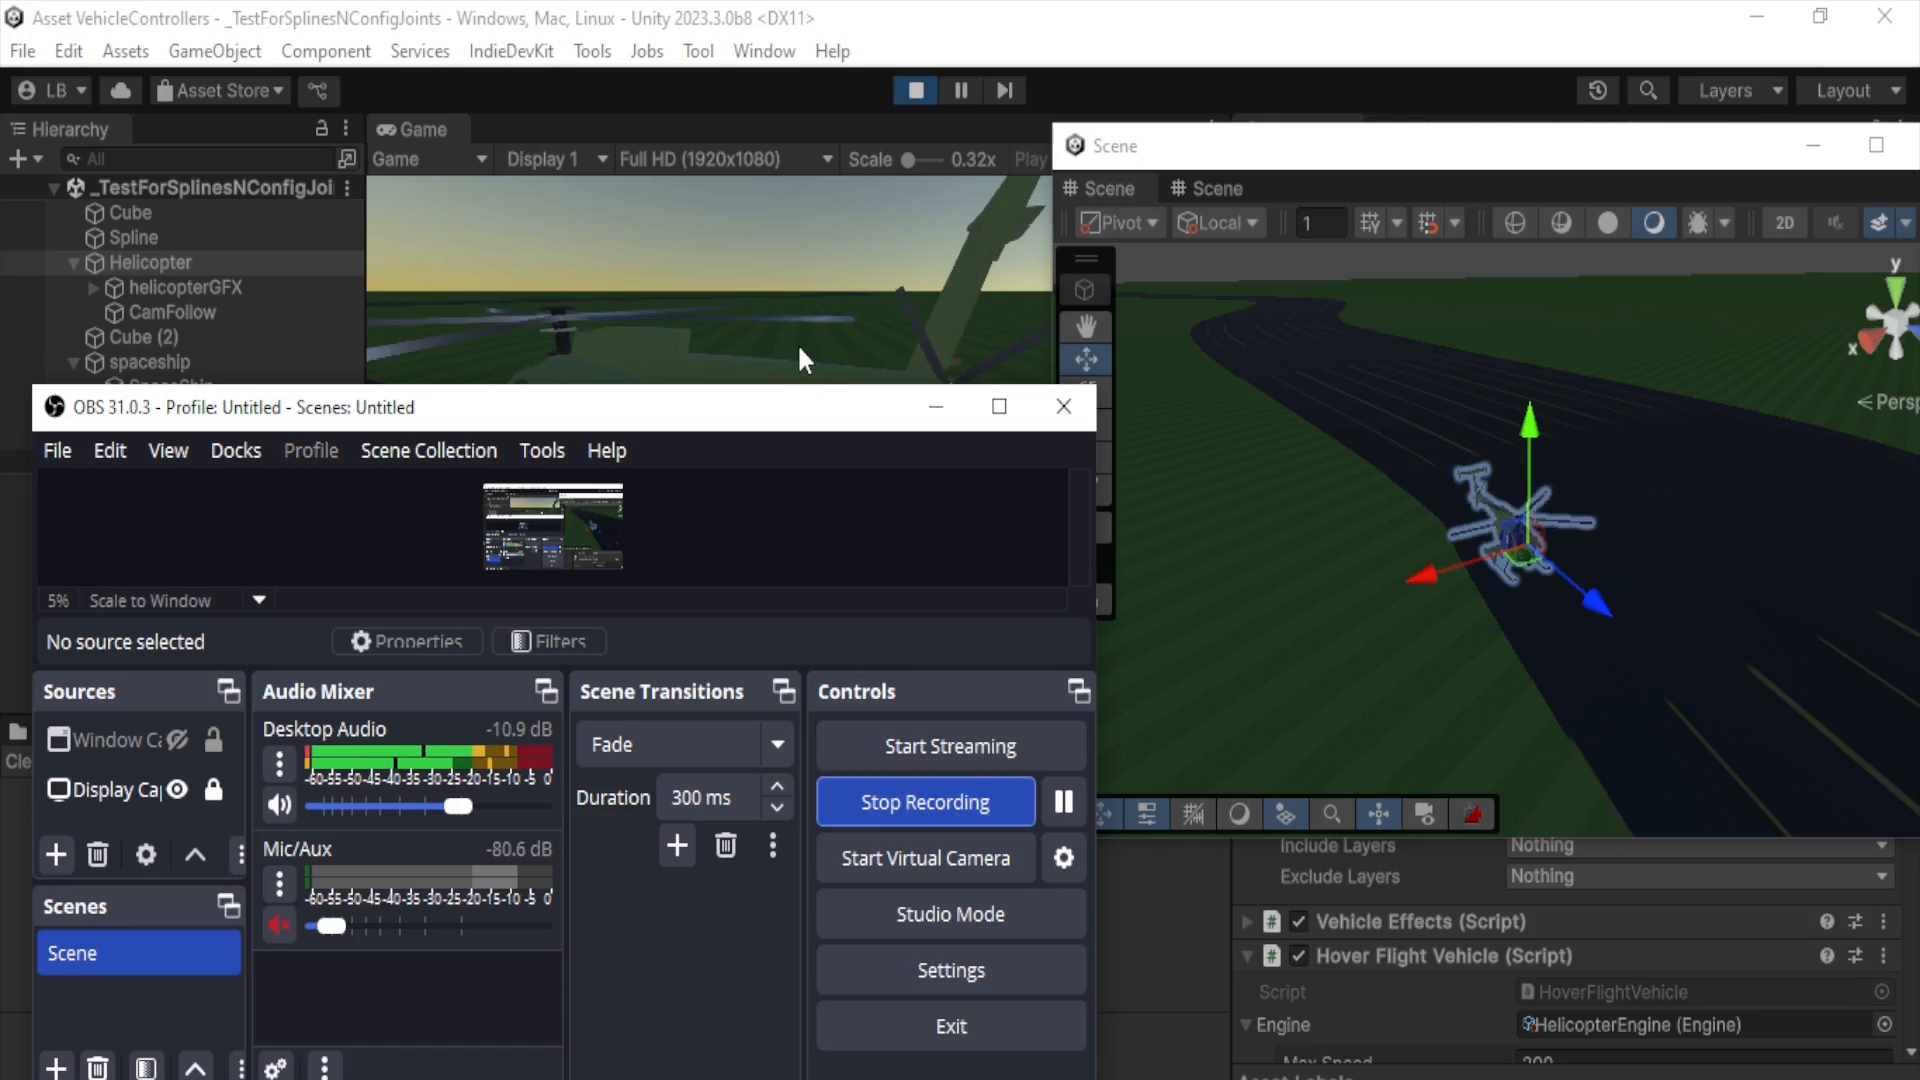Viewport: 1920px width, 1080px height.
Task: Open OBS Settings from Controls
Action: 951,970
